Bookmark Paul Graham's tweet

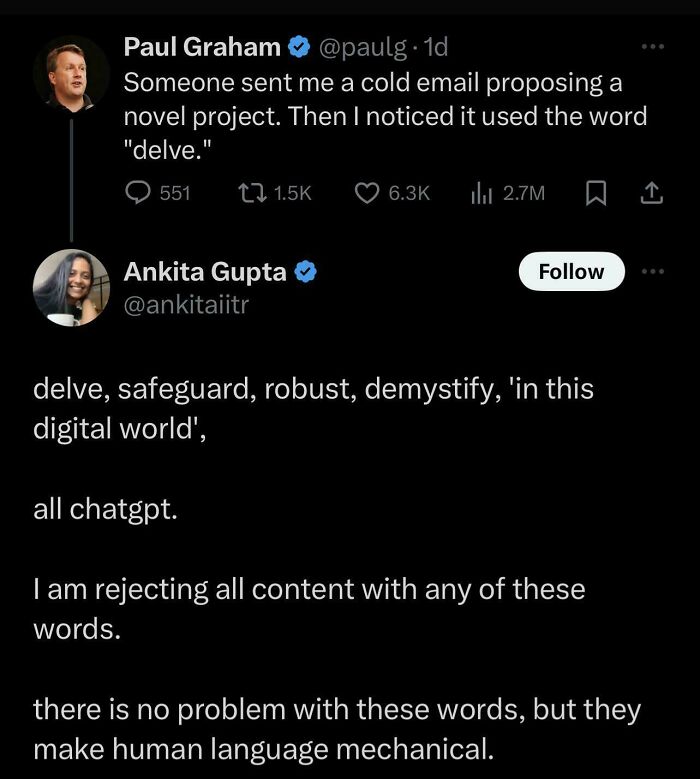pyautogui.click(x=598, y=192)
